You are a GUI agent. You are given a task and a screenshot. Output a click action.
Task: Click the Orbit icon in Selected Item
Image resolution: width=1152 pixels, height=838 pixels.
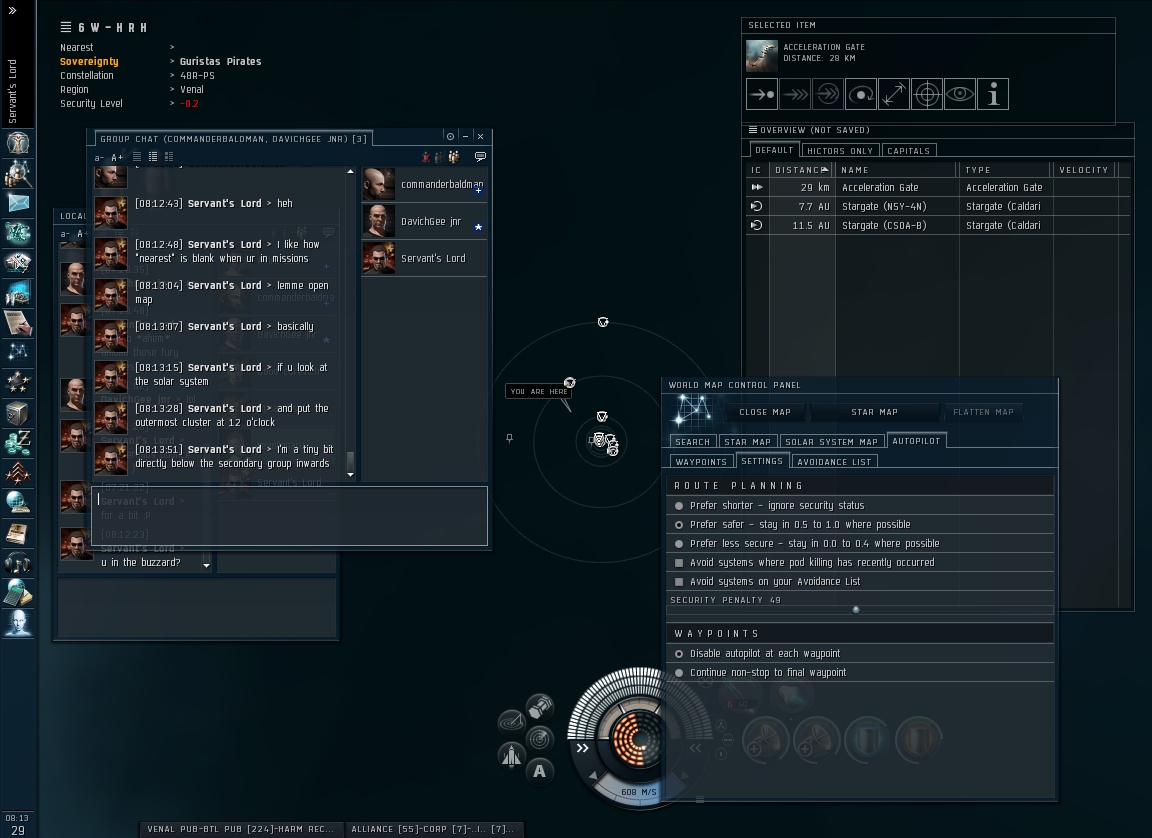click(x=861, y=94)
